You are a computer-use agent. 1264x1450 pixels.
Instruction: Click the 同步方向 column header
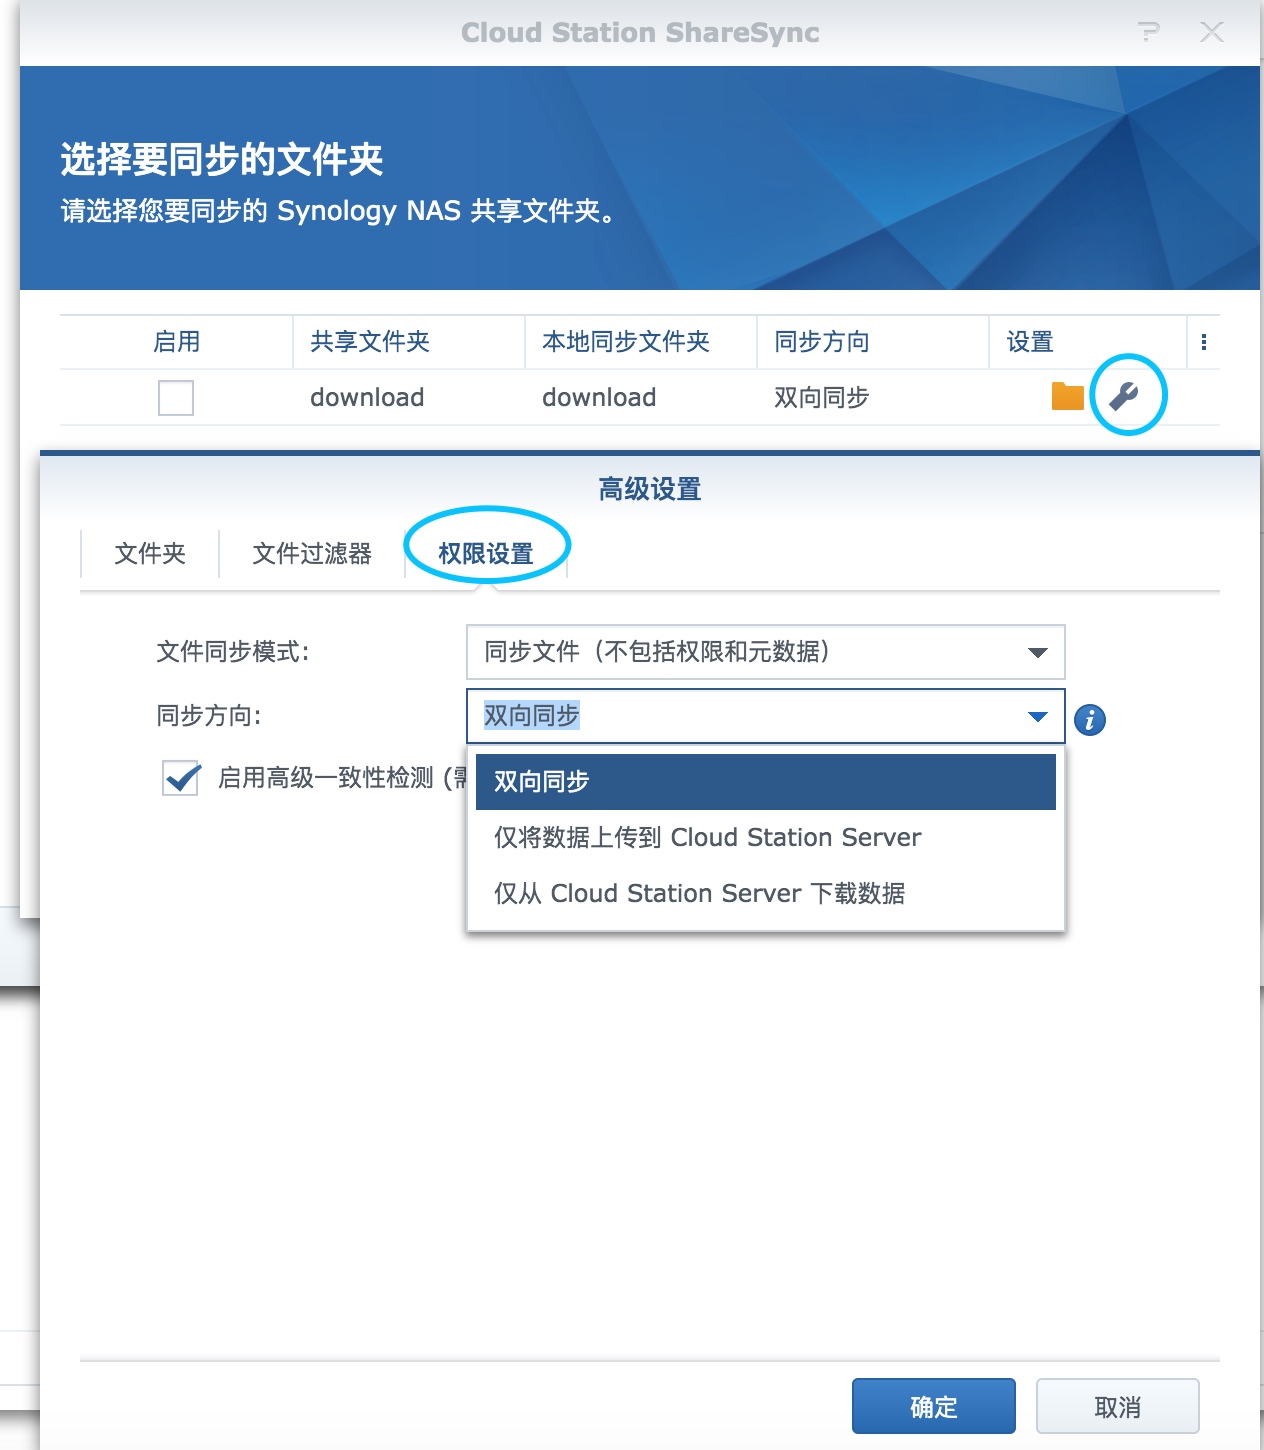tap(873, 342)
